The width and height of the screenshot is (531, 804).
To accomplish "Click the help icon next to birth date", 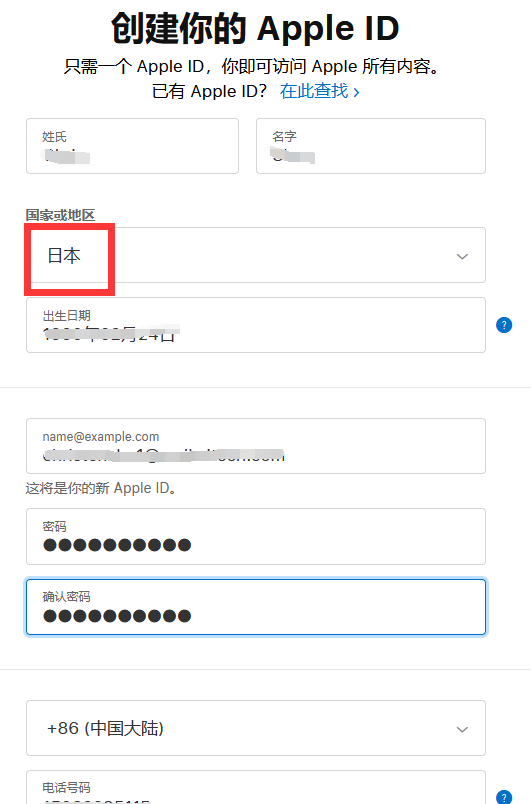I will pyautogui.click(x=504, y=325).
